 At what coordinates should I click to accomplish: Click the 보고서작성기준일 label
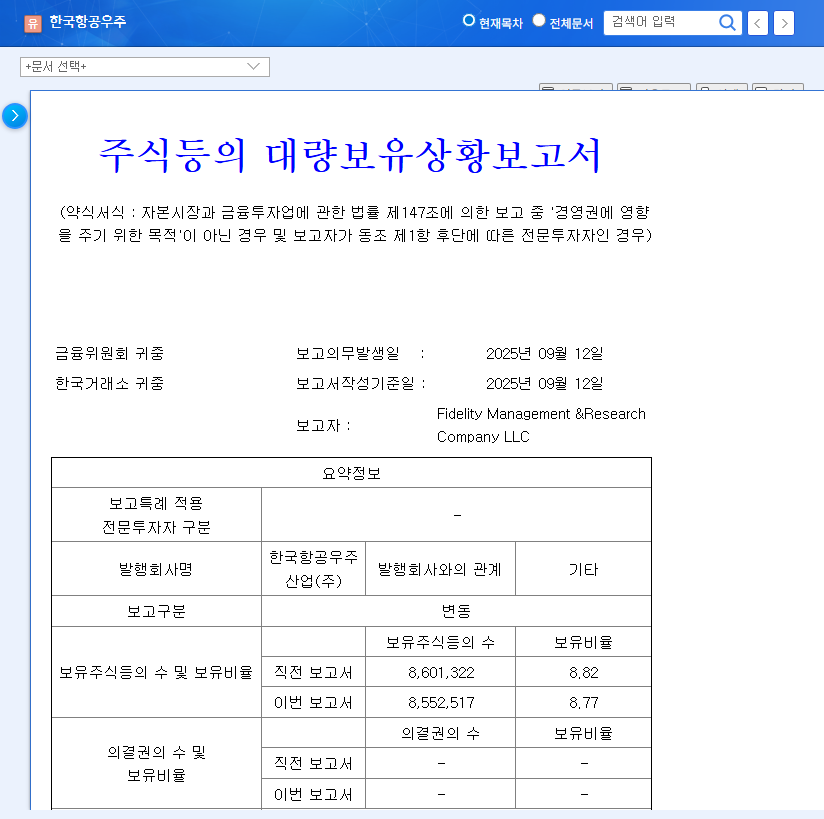coord(355,383)
